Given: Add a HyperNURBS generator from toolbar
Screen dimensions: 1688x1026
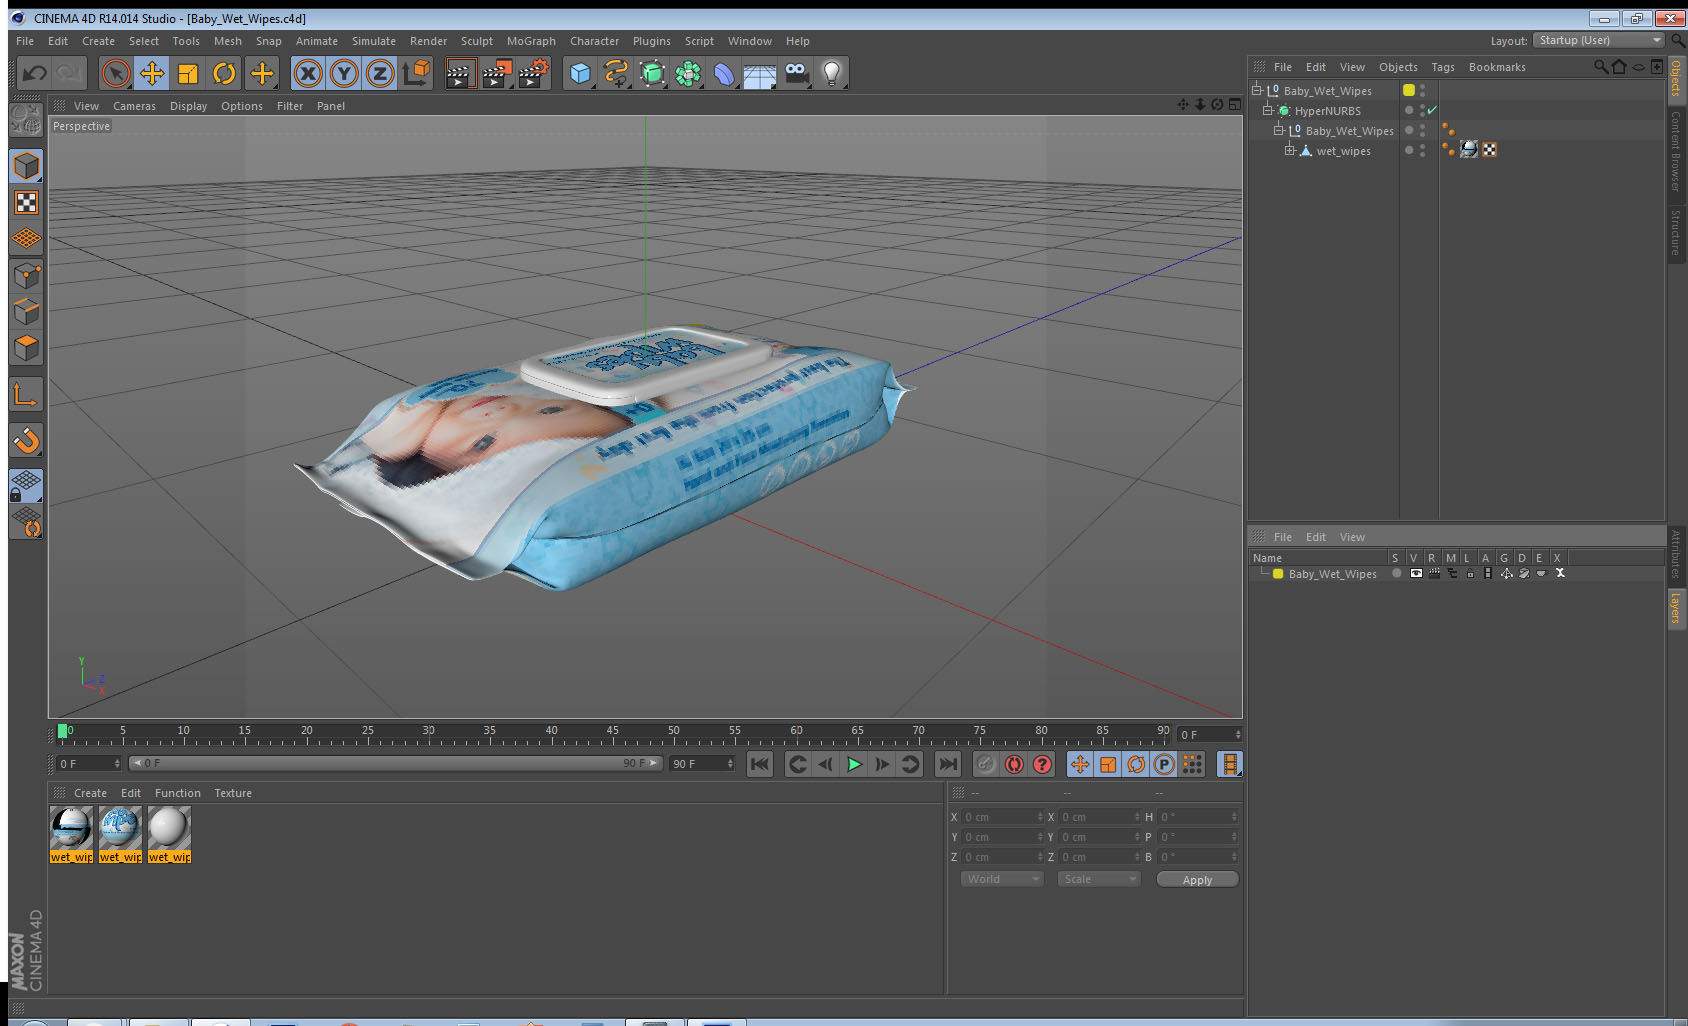Looking at the screenshot, I should point(652,73).
